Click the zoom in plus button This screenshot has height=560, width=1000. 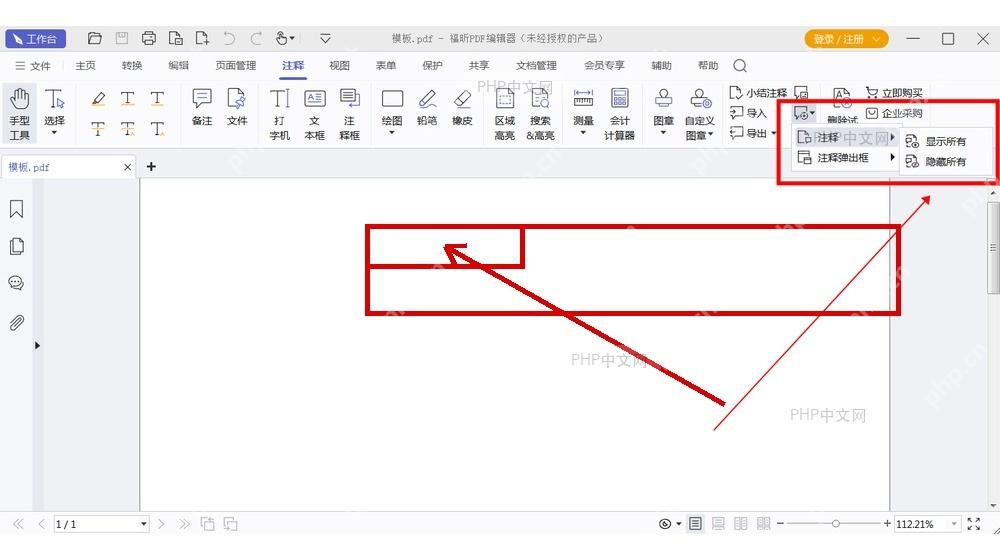coord(886,524)
